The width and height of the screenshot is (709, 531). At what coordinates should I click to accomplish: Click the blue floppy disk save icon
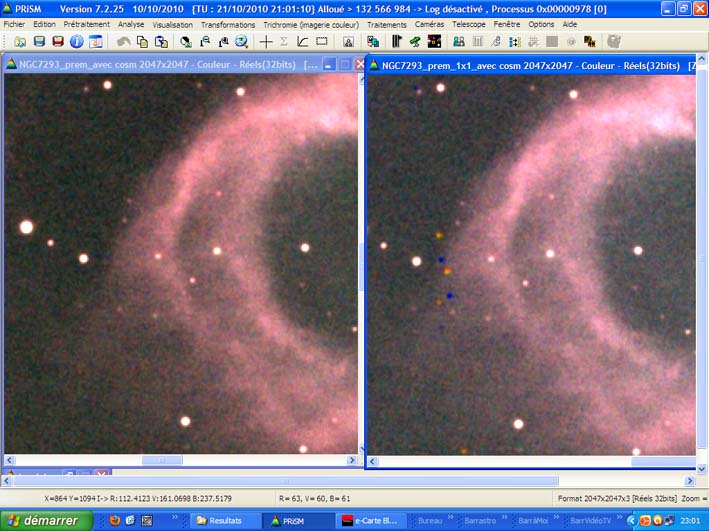point(39,42)
